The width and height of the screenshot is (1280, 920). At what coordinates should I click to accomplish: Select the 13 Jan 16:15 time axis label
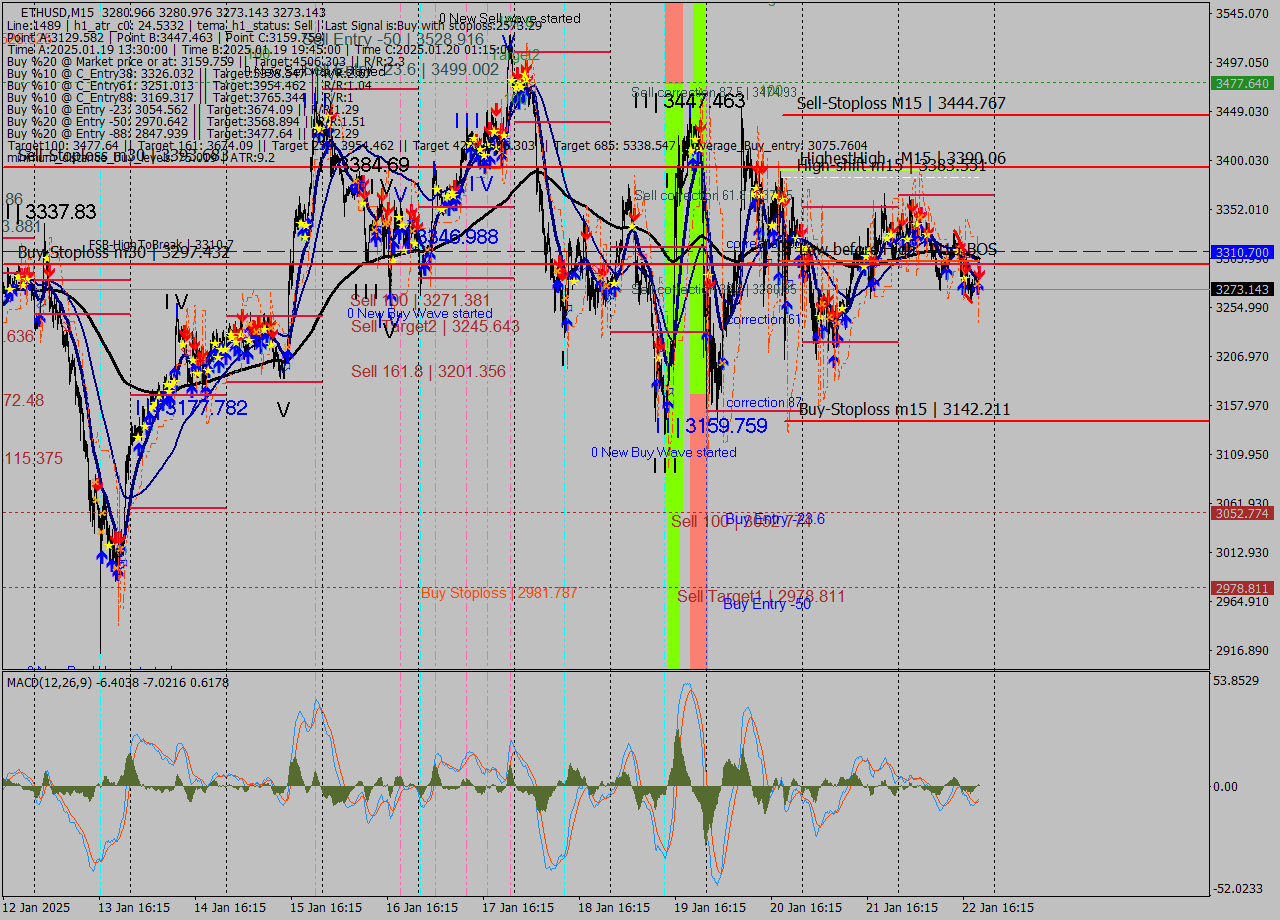pos(133,908)
